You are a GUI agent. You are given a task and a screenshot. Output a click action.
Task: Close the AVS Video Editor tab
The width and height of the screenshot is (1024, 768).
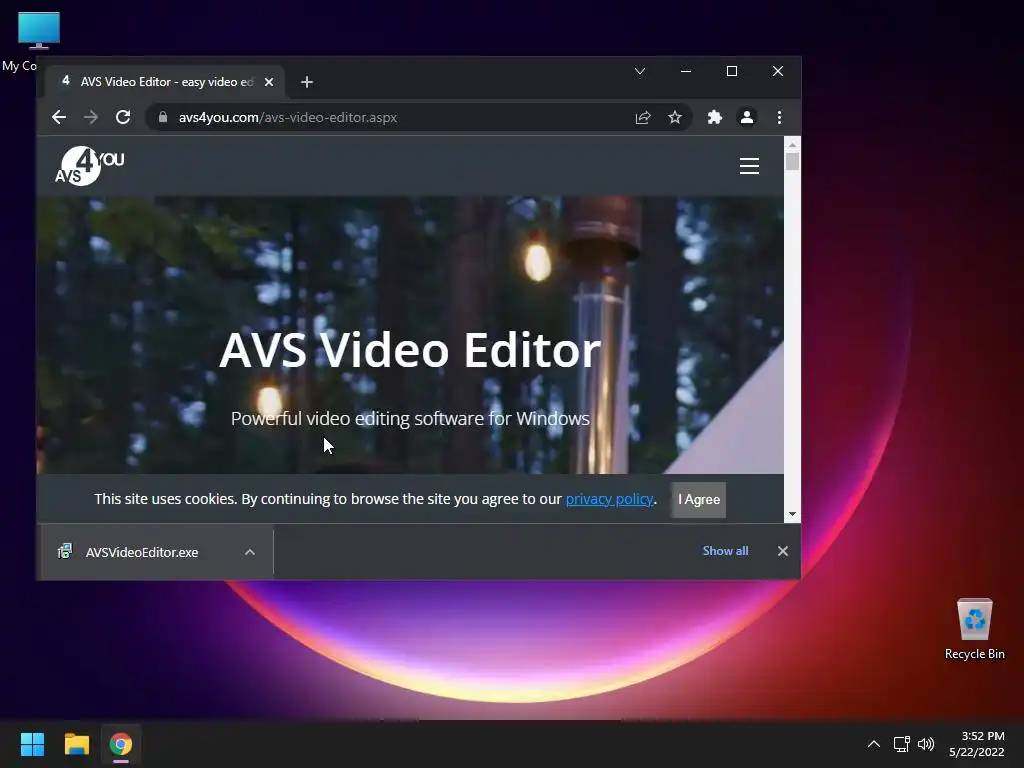[x=268, y=82]
